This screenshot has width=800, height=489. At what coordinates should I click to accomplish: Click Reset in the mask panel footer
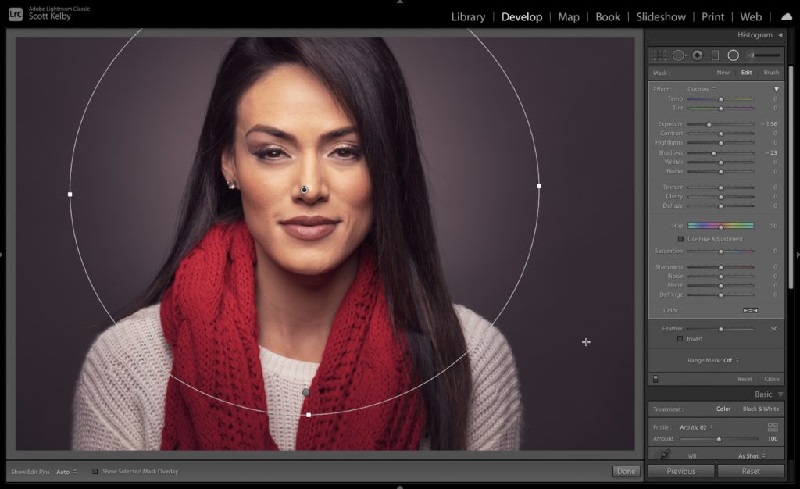[745, 379]
